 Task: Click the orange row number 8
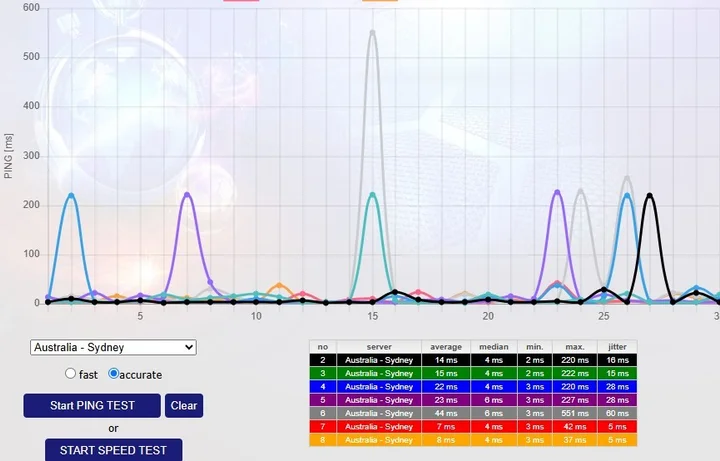tap(322, 439)
